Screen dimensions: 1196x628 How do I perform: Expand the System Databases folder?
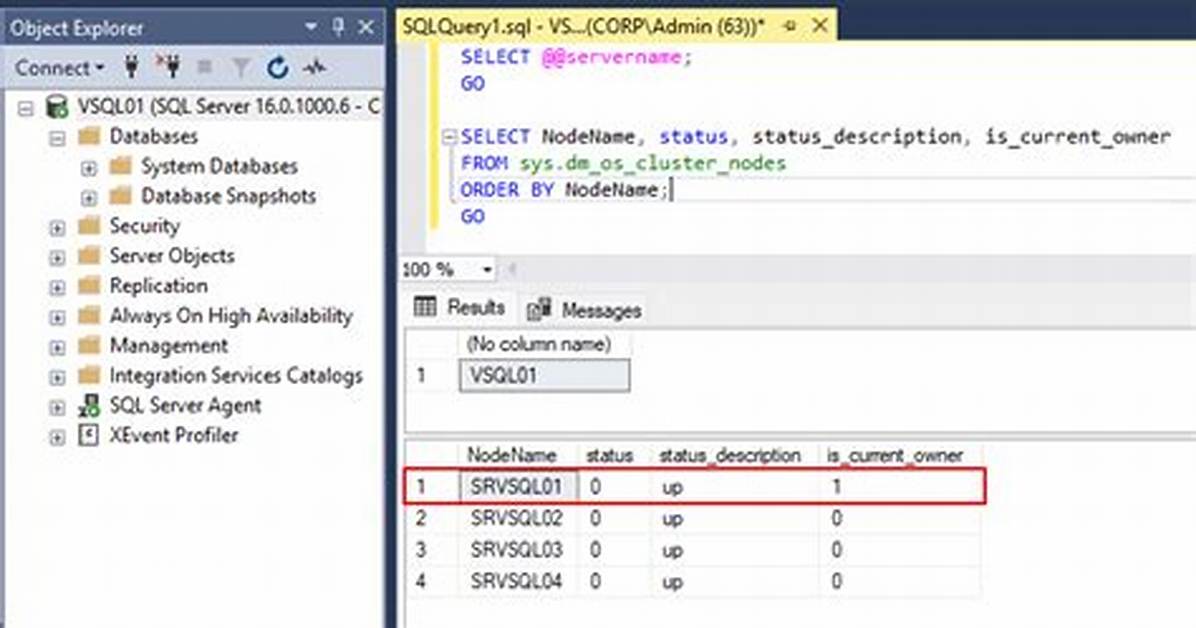[x=88, y=168]
